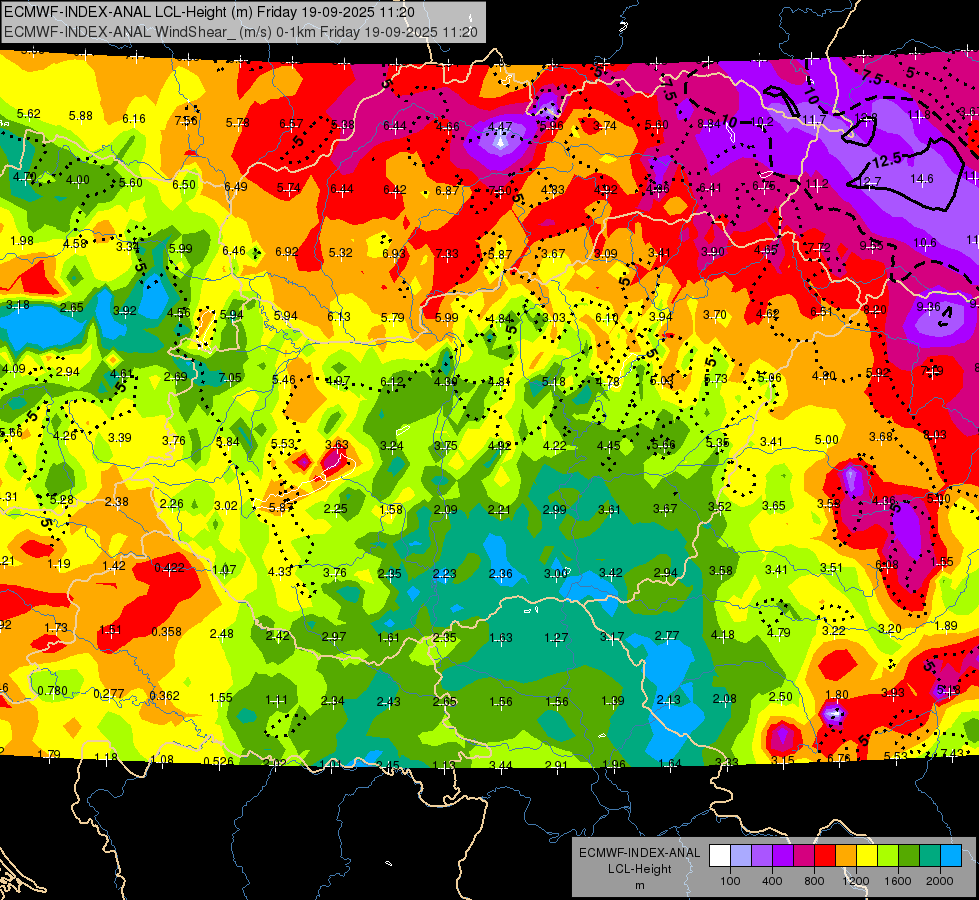Click the wind shear value 3.00
Viewport: 979px width, 900px height.
[556, 573]
